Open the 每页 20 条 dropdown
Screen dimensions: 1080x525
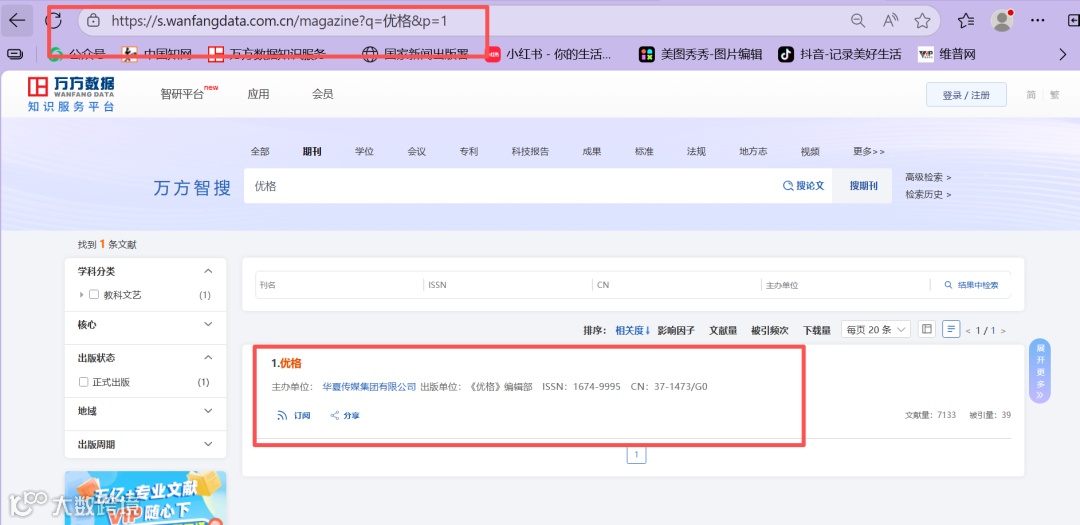[875, 329]
